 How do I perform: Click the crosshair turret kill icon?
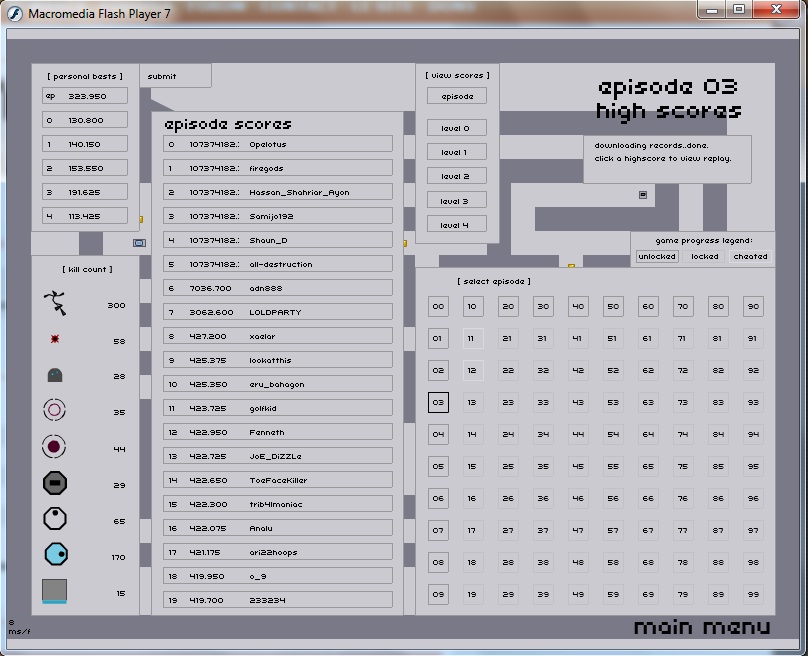point(54,410)
